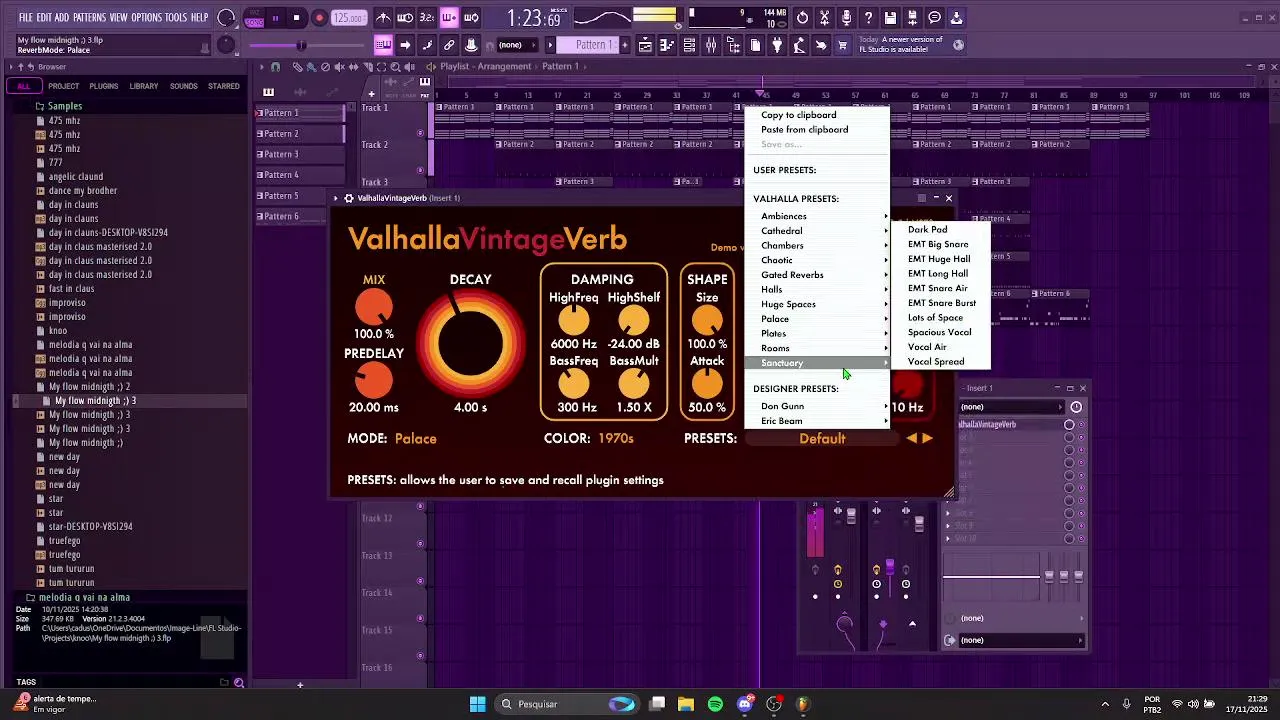Screen dimensions: 1280x720
Task: Click Palace mode selector in ValhallaVintageVerb
Action: click(415, 438)
